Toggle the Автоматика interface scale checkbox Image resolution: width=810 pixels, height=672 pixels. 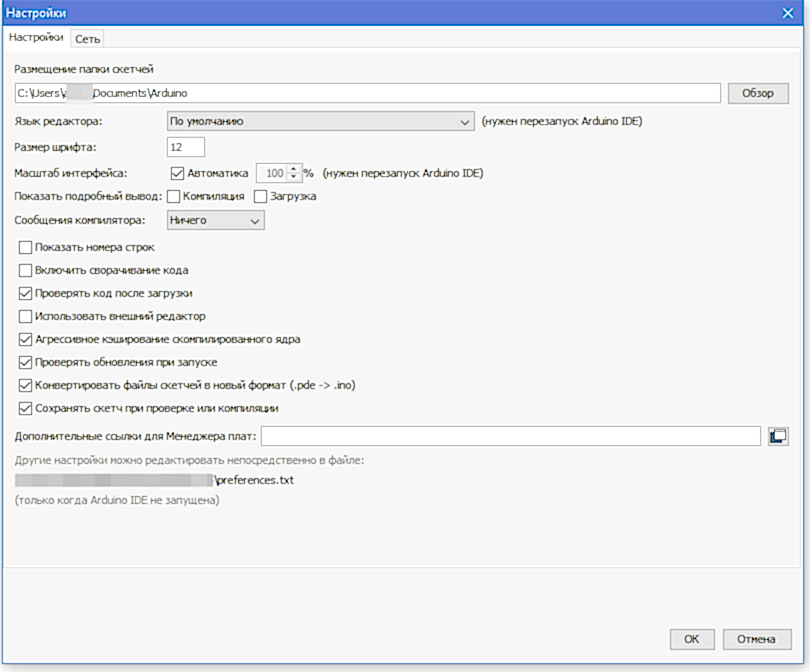(178, 173)
